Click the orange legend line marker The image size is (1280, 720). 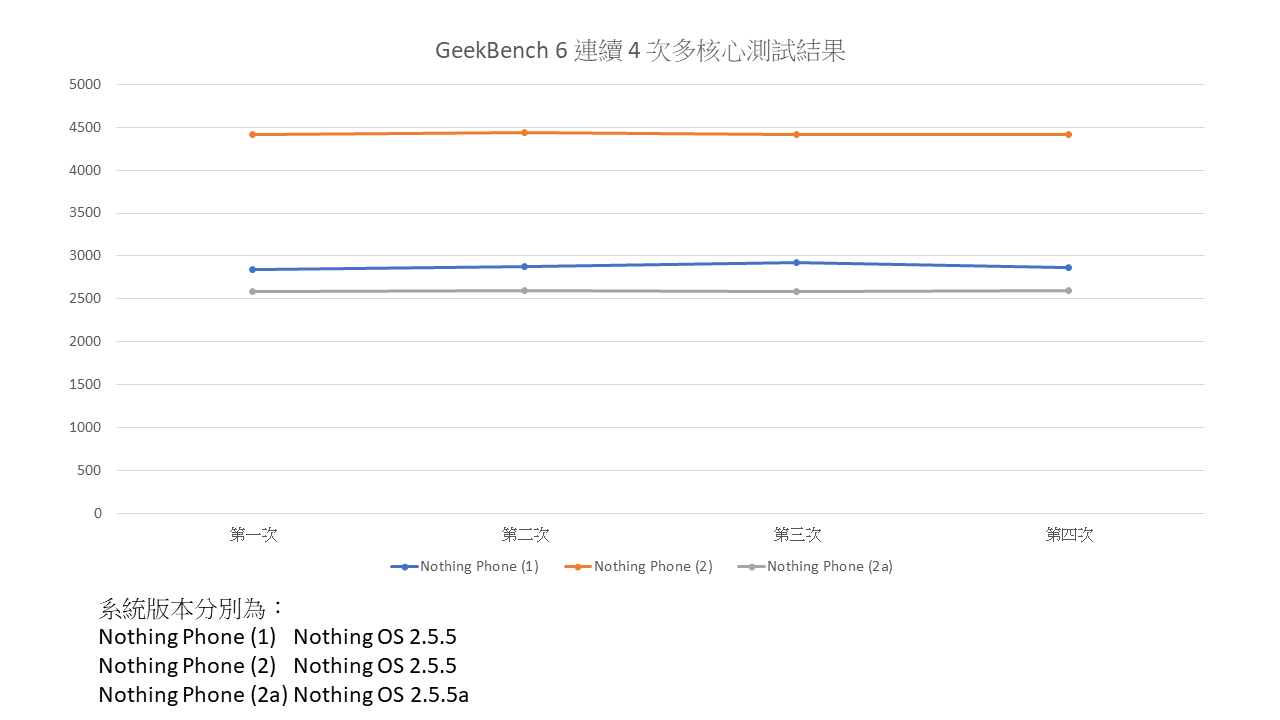[578, 567]
